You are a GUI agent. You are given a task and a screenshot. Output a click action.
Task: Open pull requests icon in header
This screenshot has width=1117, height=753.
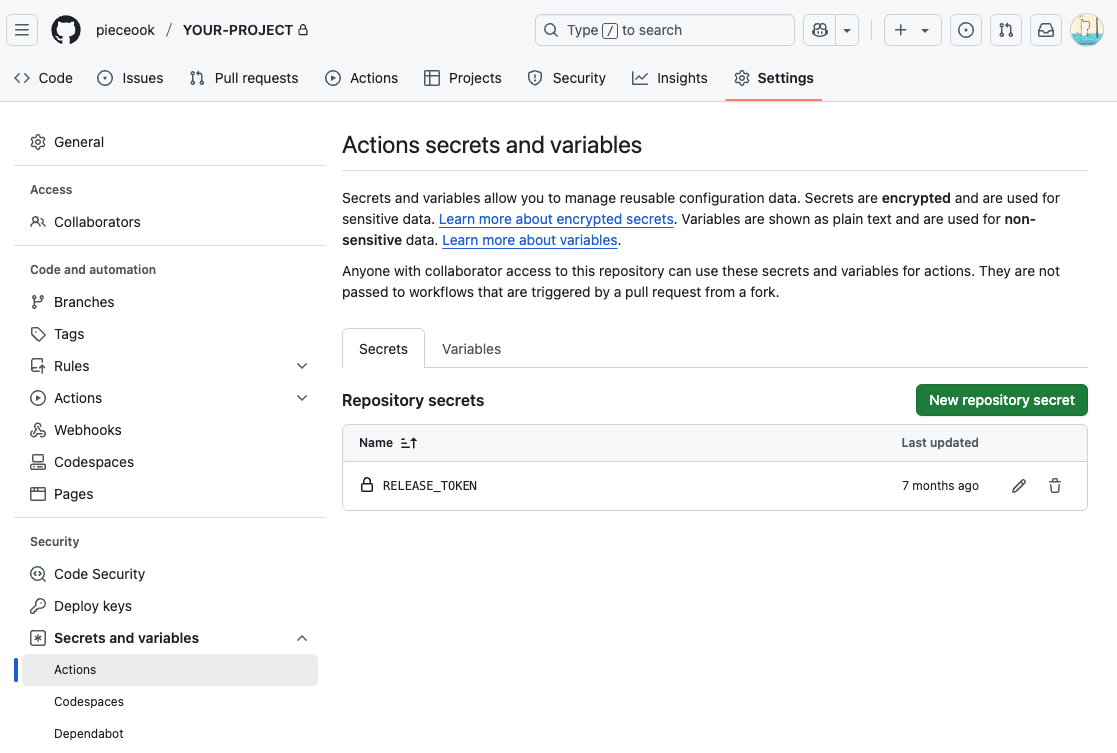1005,30
